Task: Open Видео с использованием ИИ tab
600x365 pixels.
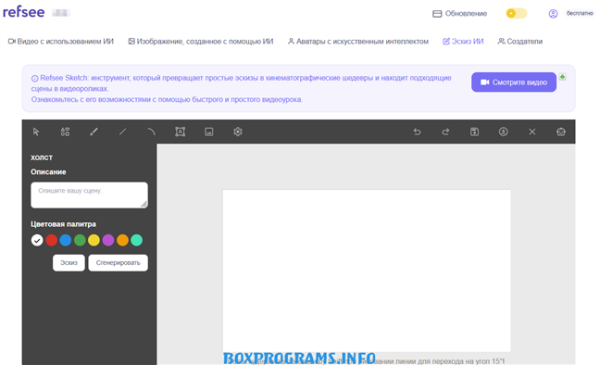Action: pyautogui.click(x=61, y=41)
